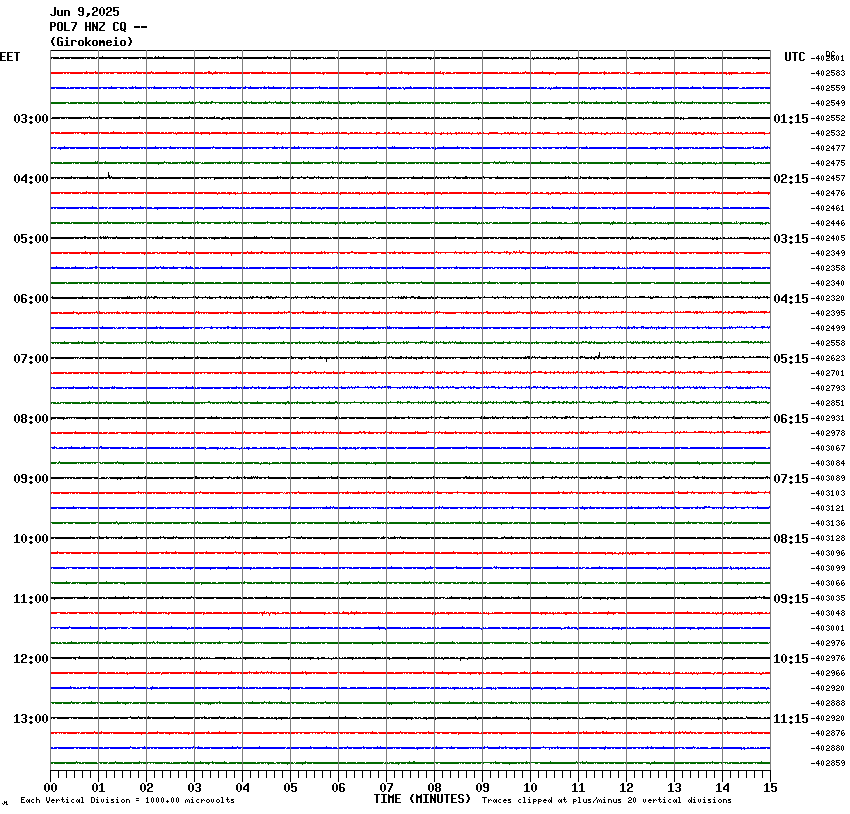This screenshot has width=850, height=814.
Task: Click the 05:15 UTC time label
Action: 791,359
